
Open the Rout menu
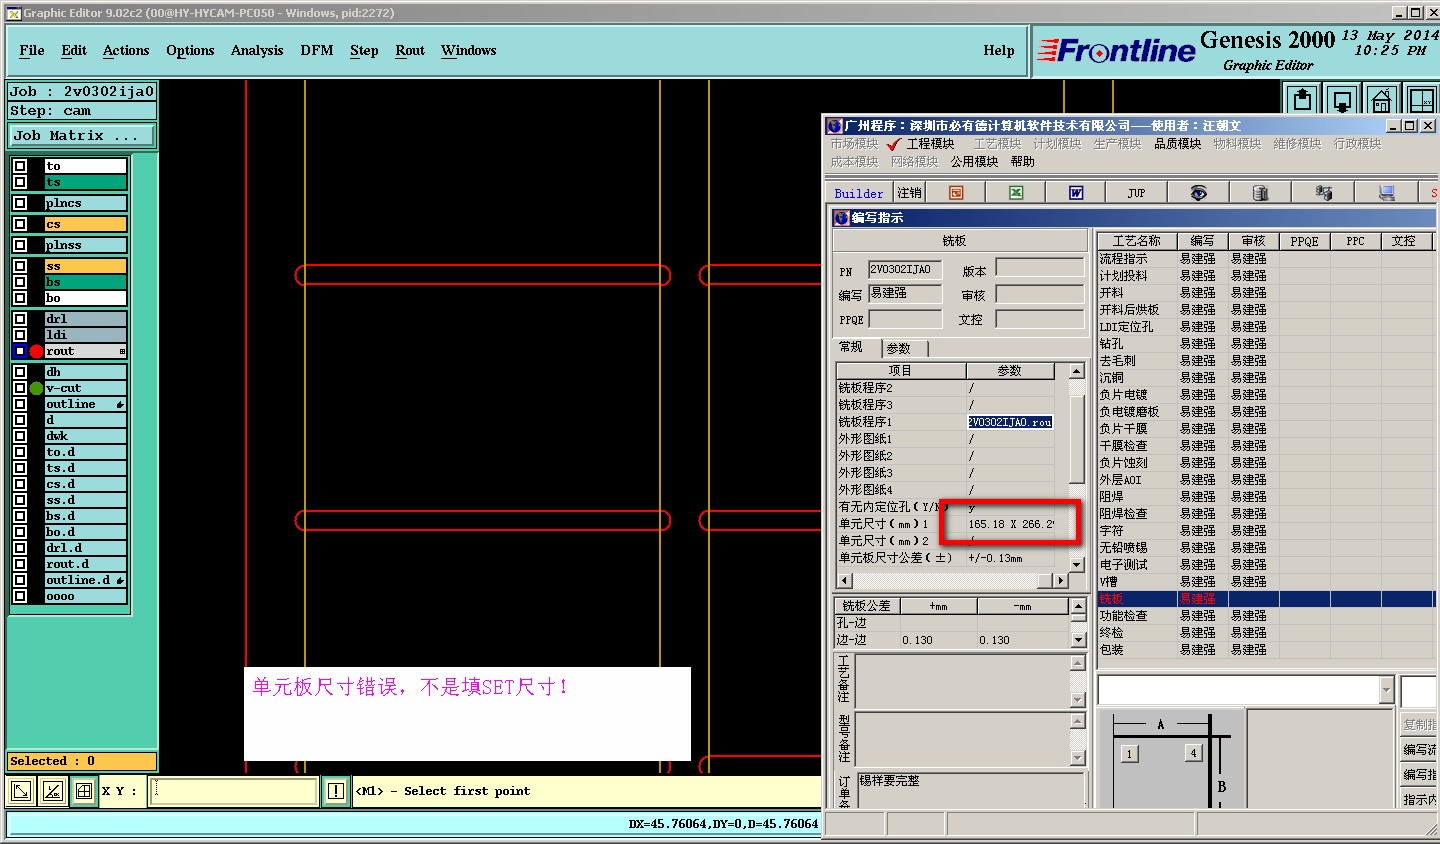pyautogui.click(x=410, y=50)
